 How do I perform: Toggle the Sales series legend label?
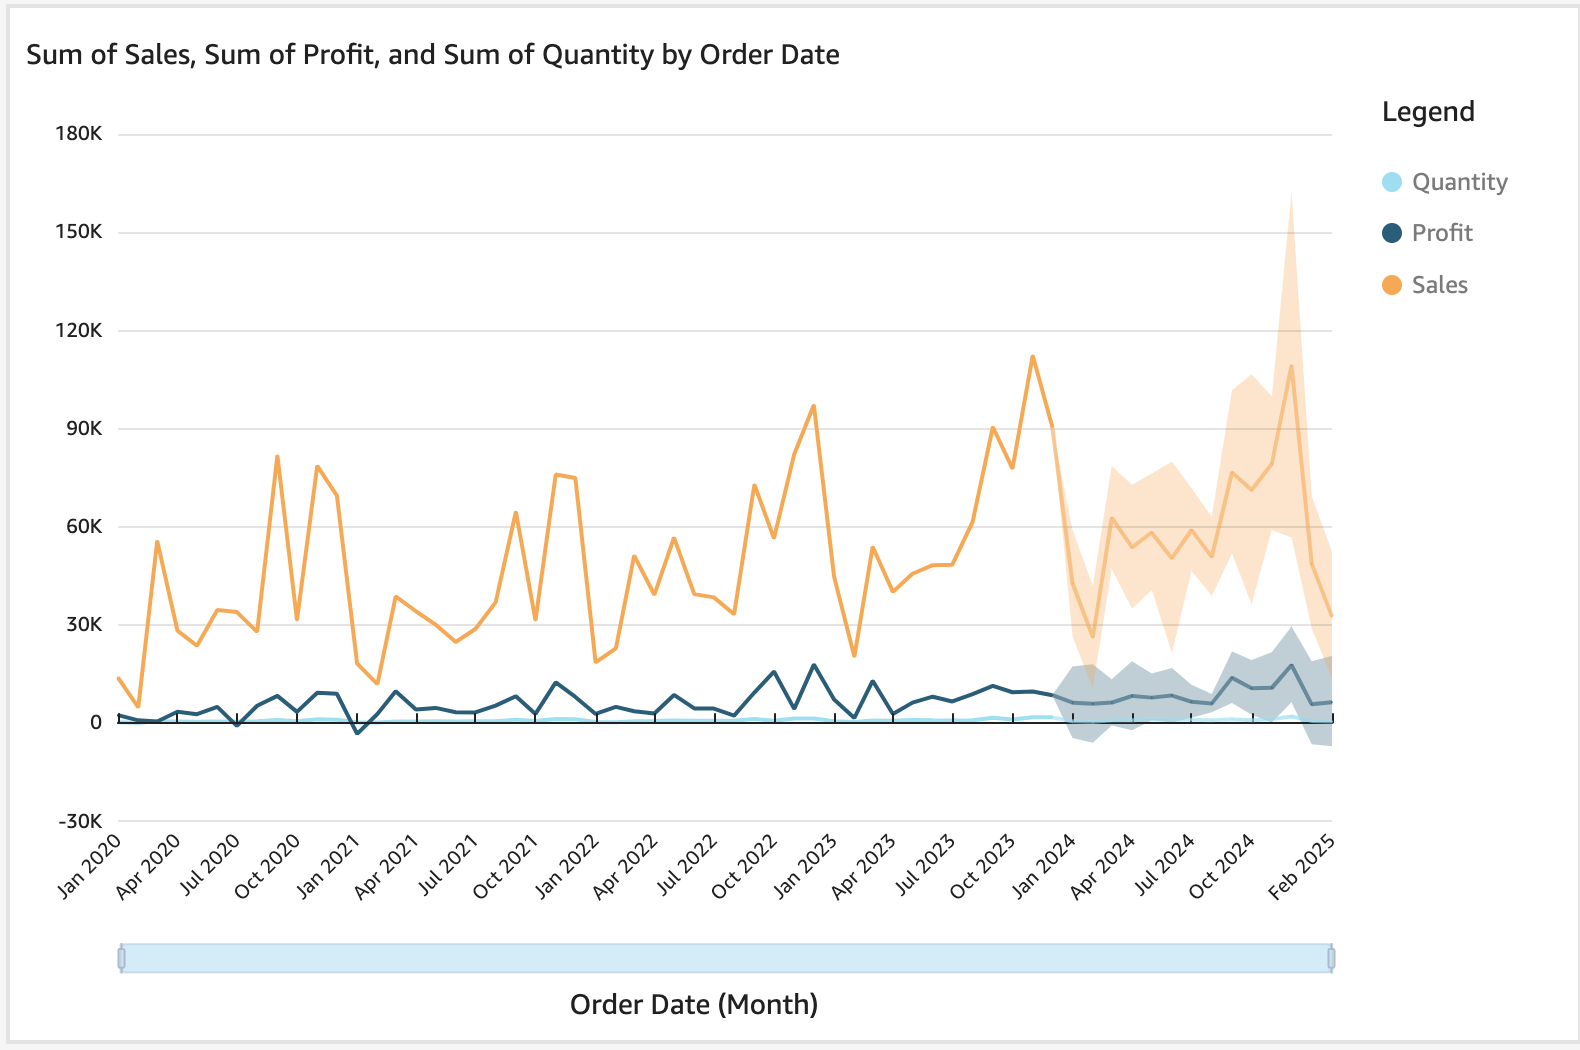click(1439, 285)
